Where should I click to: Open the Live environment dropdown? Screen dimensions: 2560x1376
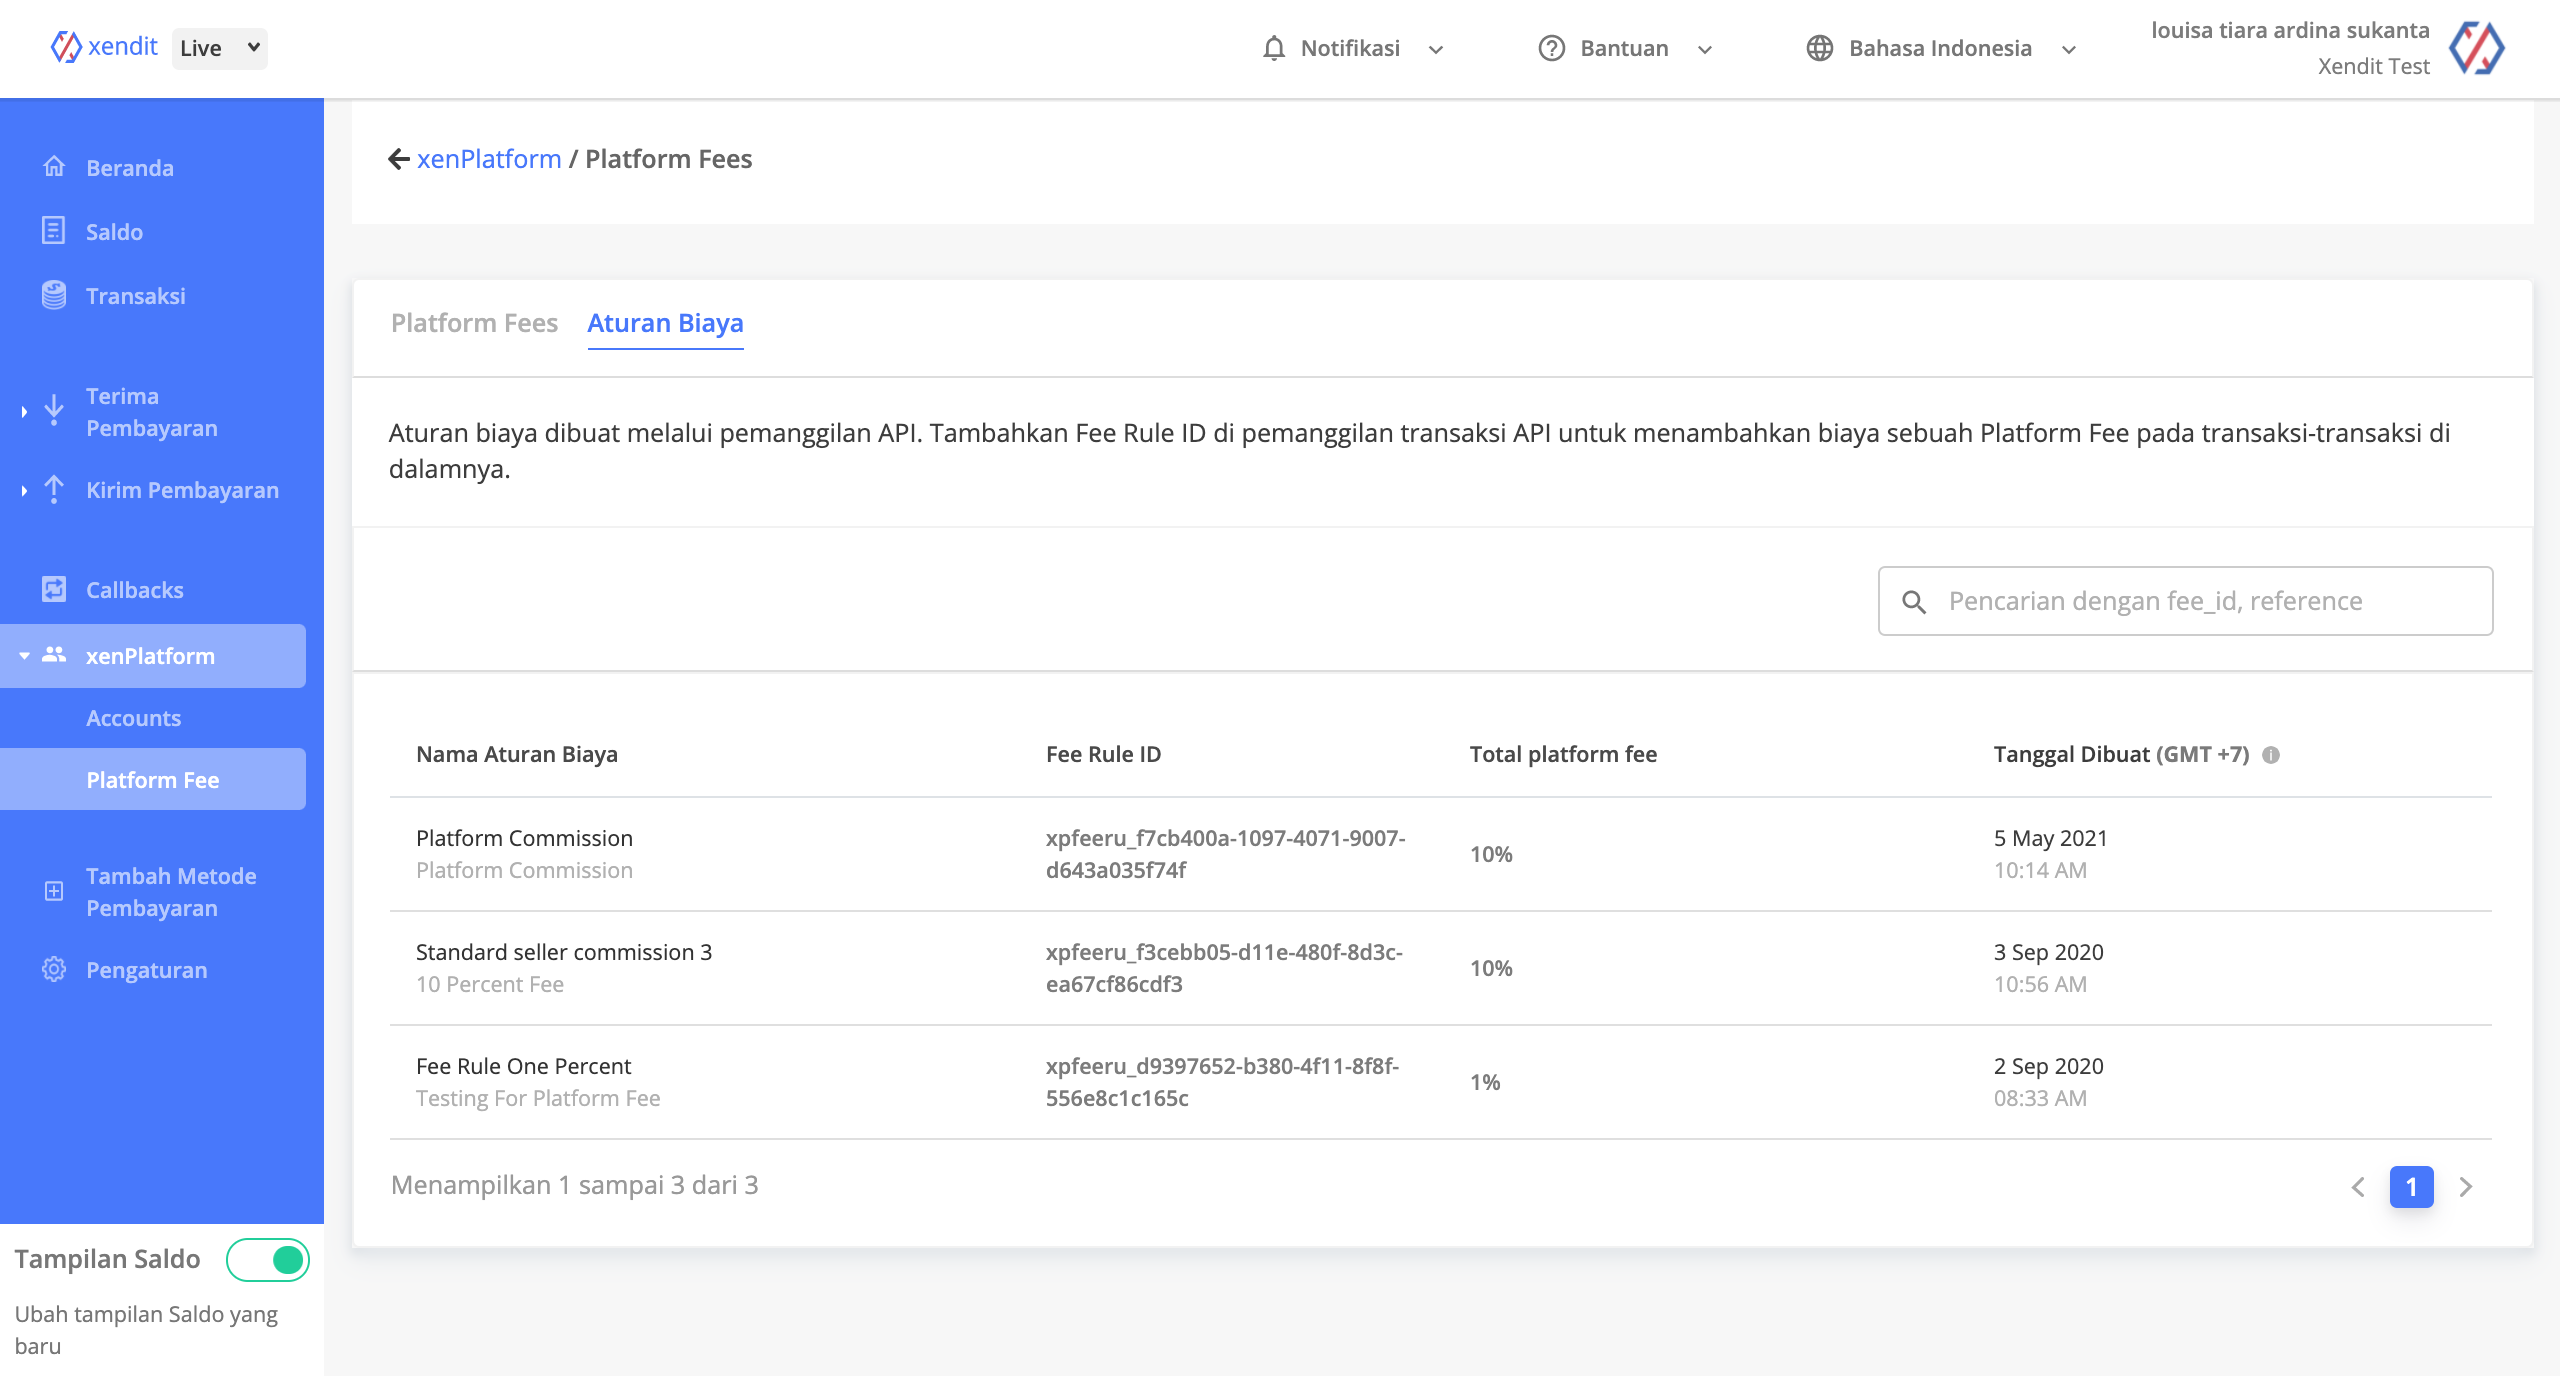[220, 48]
